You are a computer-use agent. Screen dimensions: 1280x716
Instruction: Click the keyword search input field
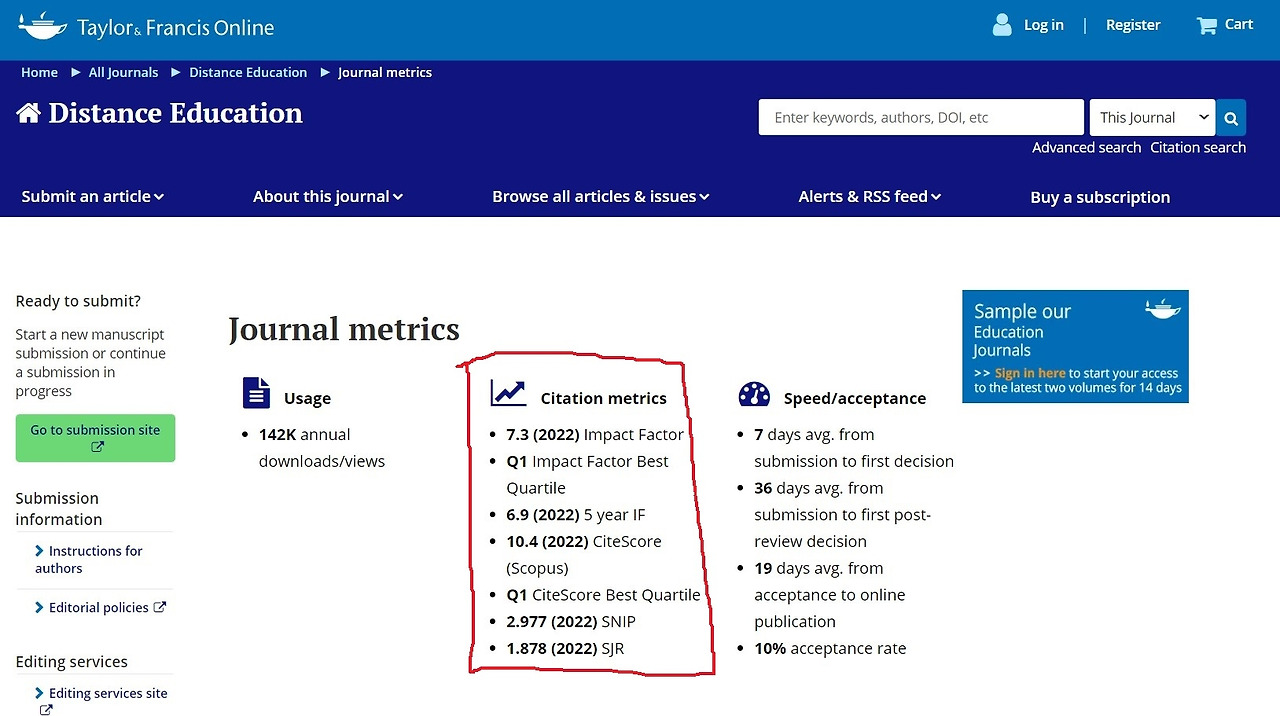pos(921,118)
